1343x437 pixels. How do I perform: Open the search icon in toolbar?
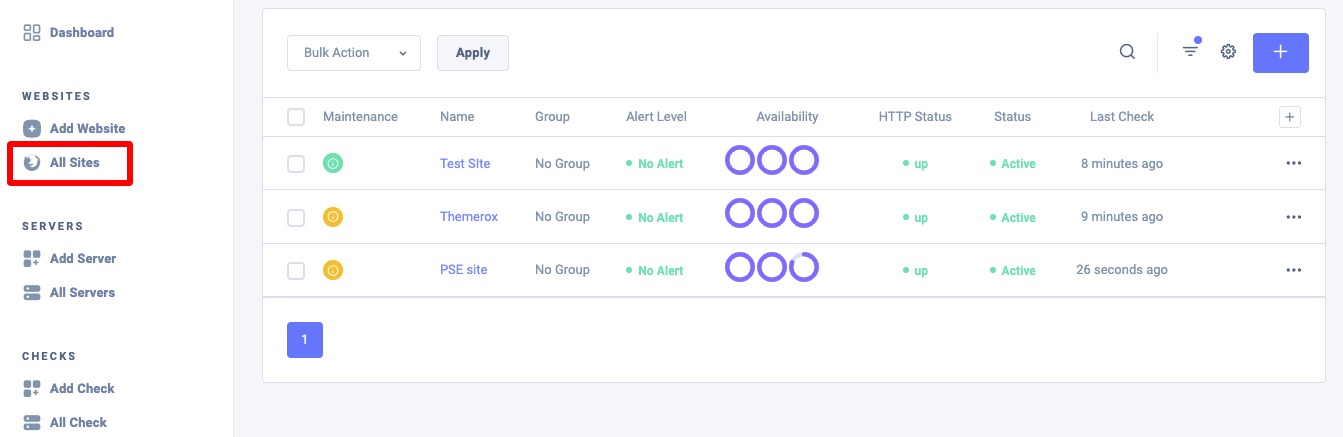[x=1127, y=53]
